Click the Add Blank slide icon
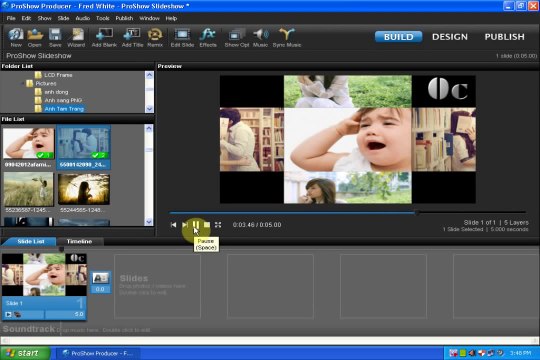This screenshot has width=540, height=360. [104, 38]
